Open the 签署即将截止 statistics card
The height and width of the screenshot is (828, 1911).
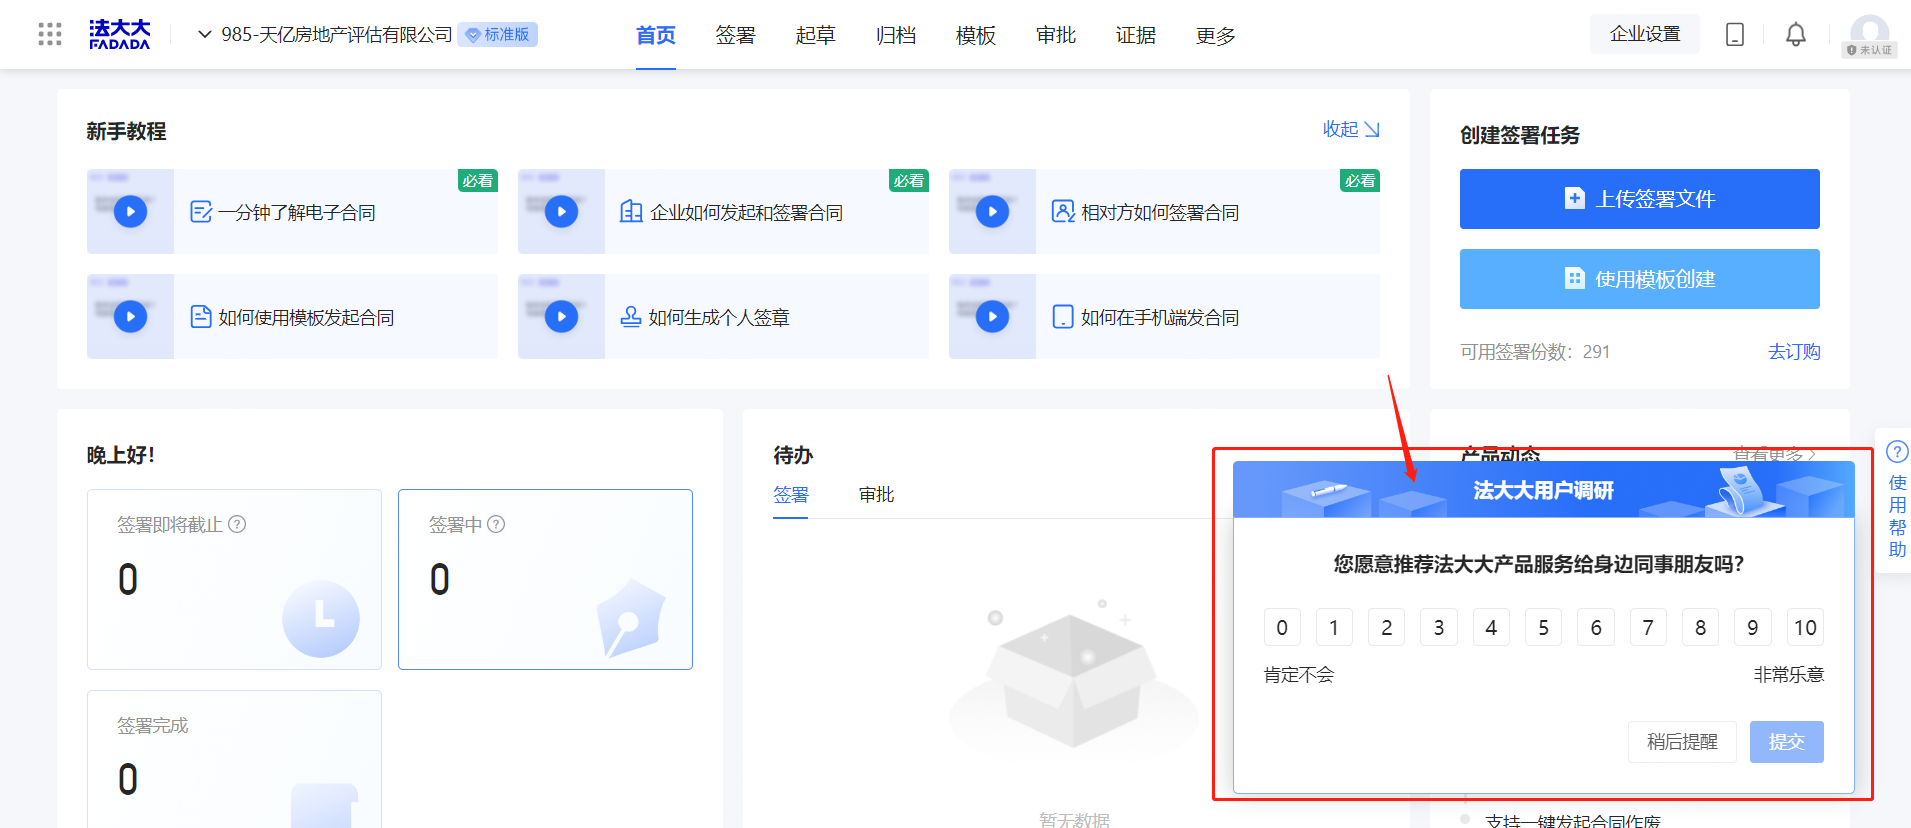coord(234,579)
